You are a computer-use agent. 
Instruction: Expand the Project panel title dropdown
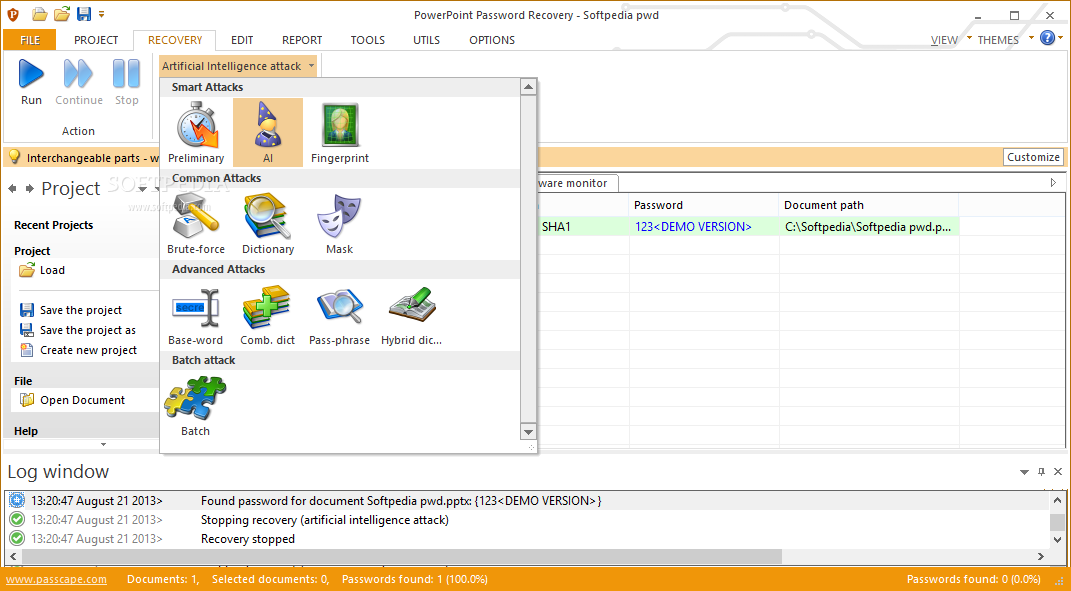click(x=143, y=189)
